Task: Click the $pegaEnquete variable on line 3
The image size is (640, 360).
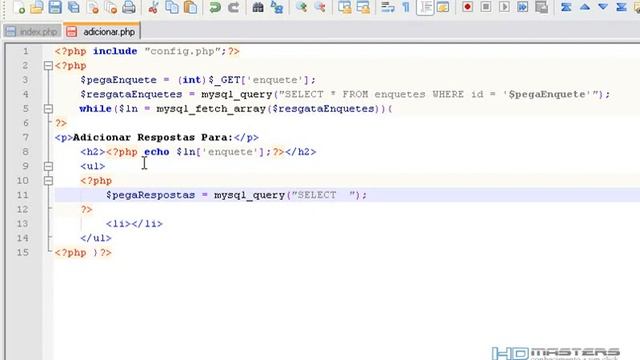Action: [x=118, y=80]
